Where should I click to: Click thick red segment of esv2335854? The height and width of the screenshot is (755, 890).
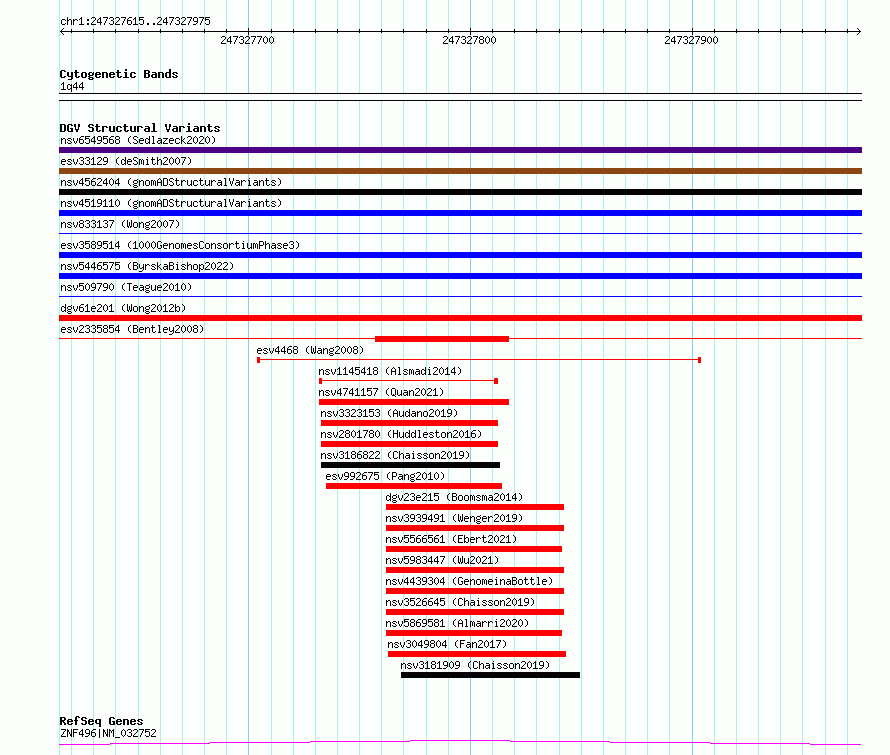tap(442, 339)
